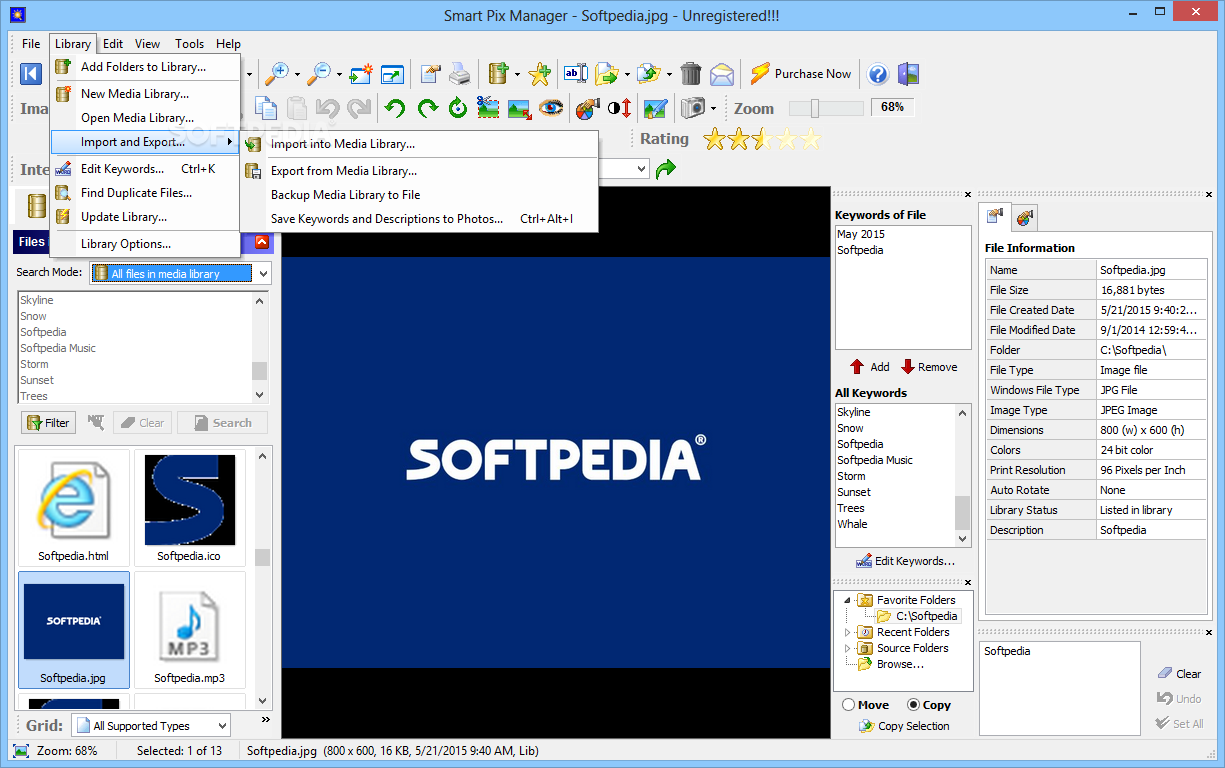Click the crop image scissors icon
Viewport: 1225px width, 768px height.
(x=488, y=108)
